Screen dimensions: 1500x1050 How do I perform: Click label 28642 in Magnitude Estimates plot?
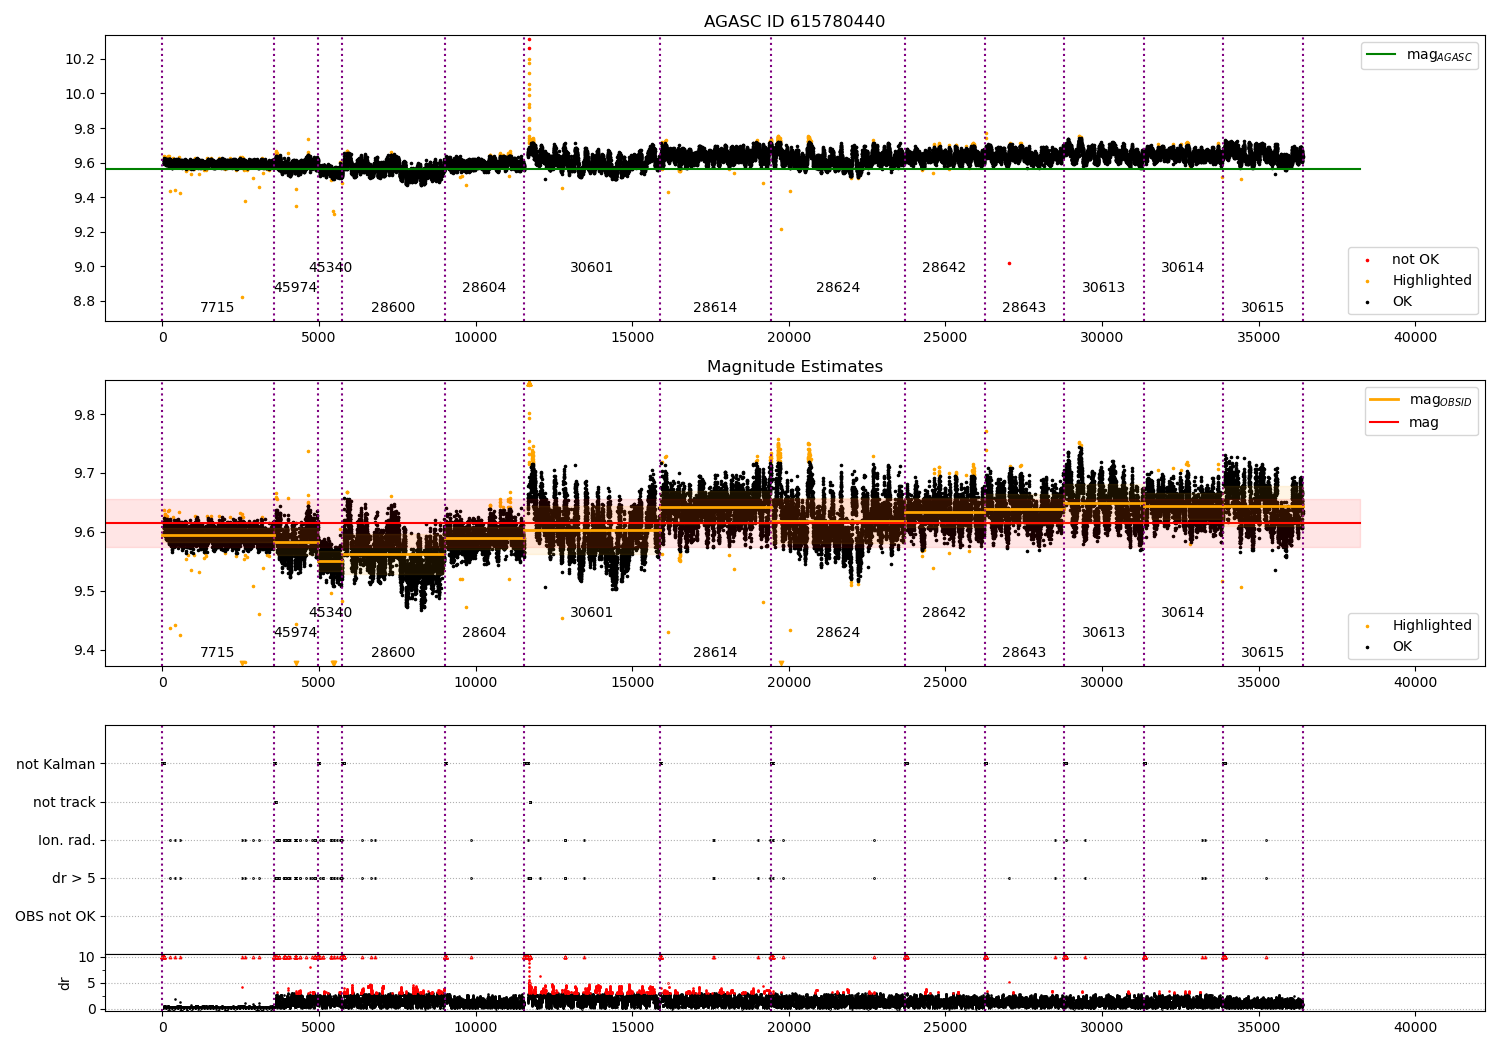pyautogui.click(x=944, y=613)
